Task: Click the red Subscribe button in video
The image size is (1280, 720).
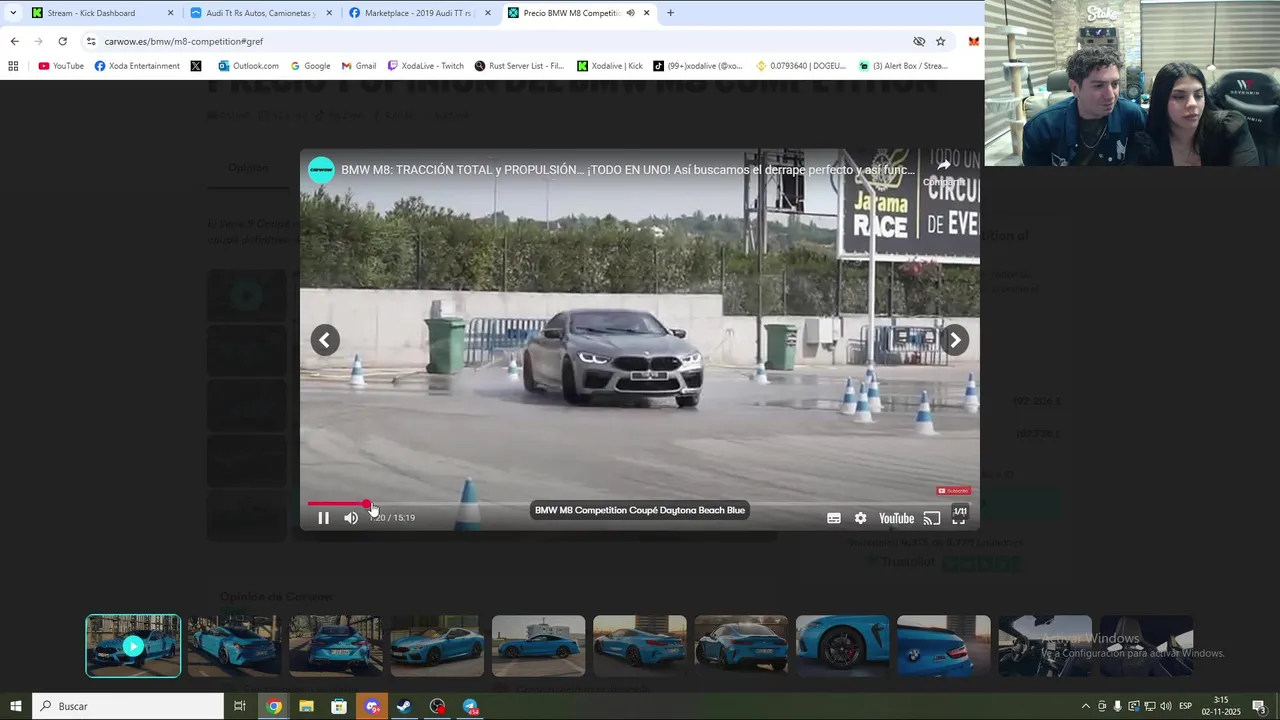Action: point(954,491)
